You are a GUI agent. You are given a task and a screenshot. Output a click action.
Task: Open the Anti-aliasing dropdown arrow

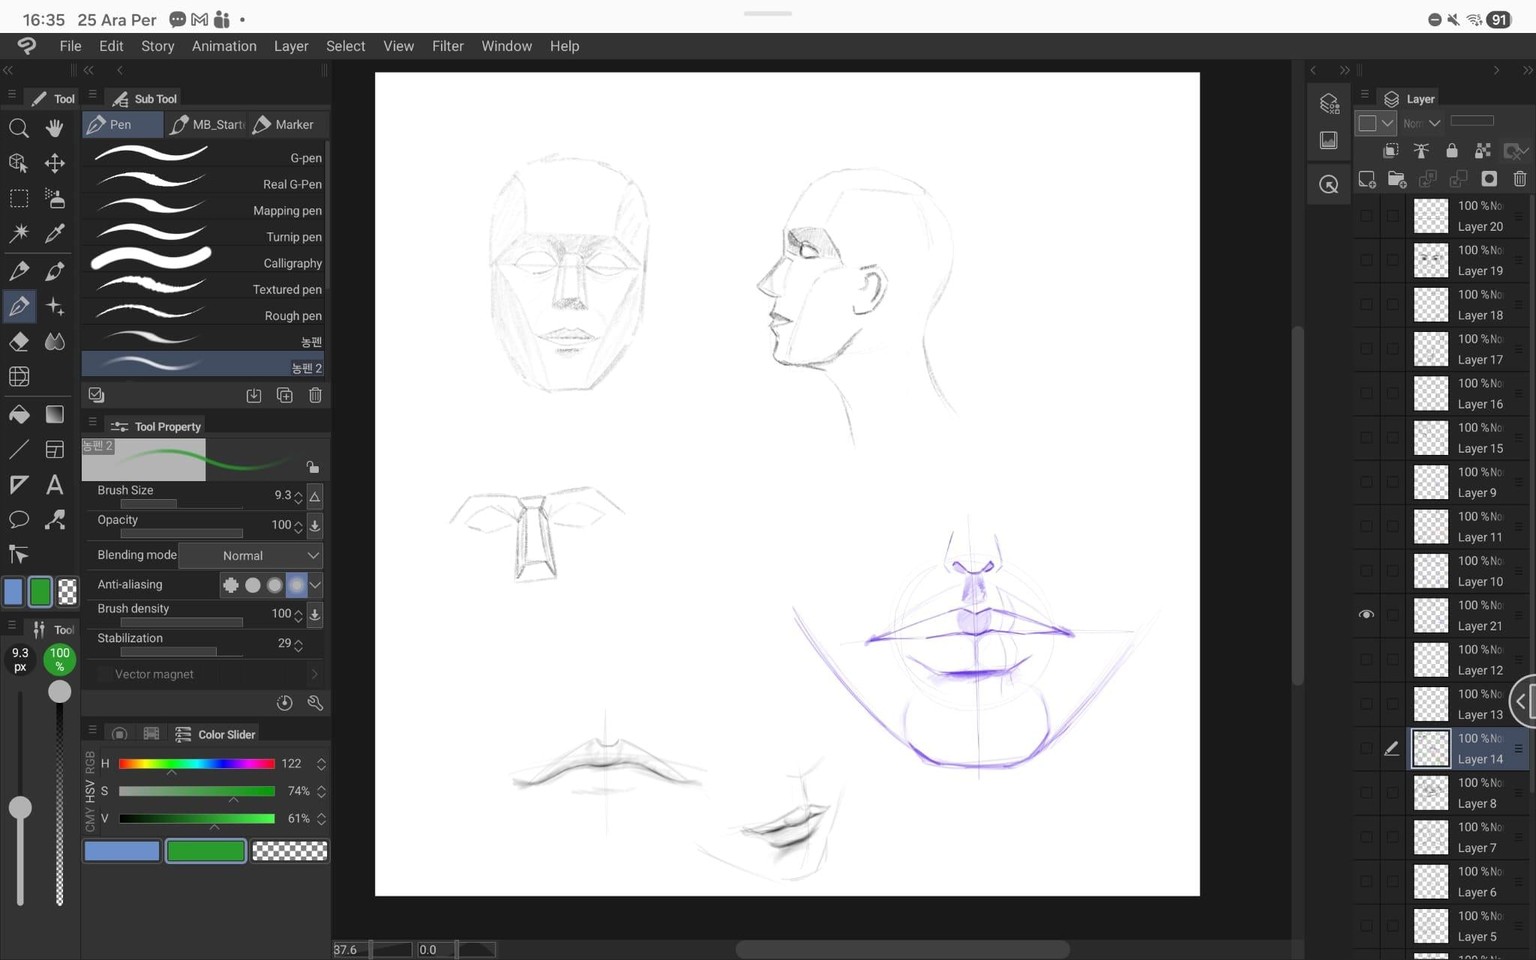coord(316,585)
